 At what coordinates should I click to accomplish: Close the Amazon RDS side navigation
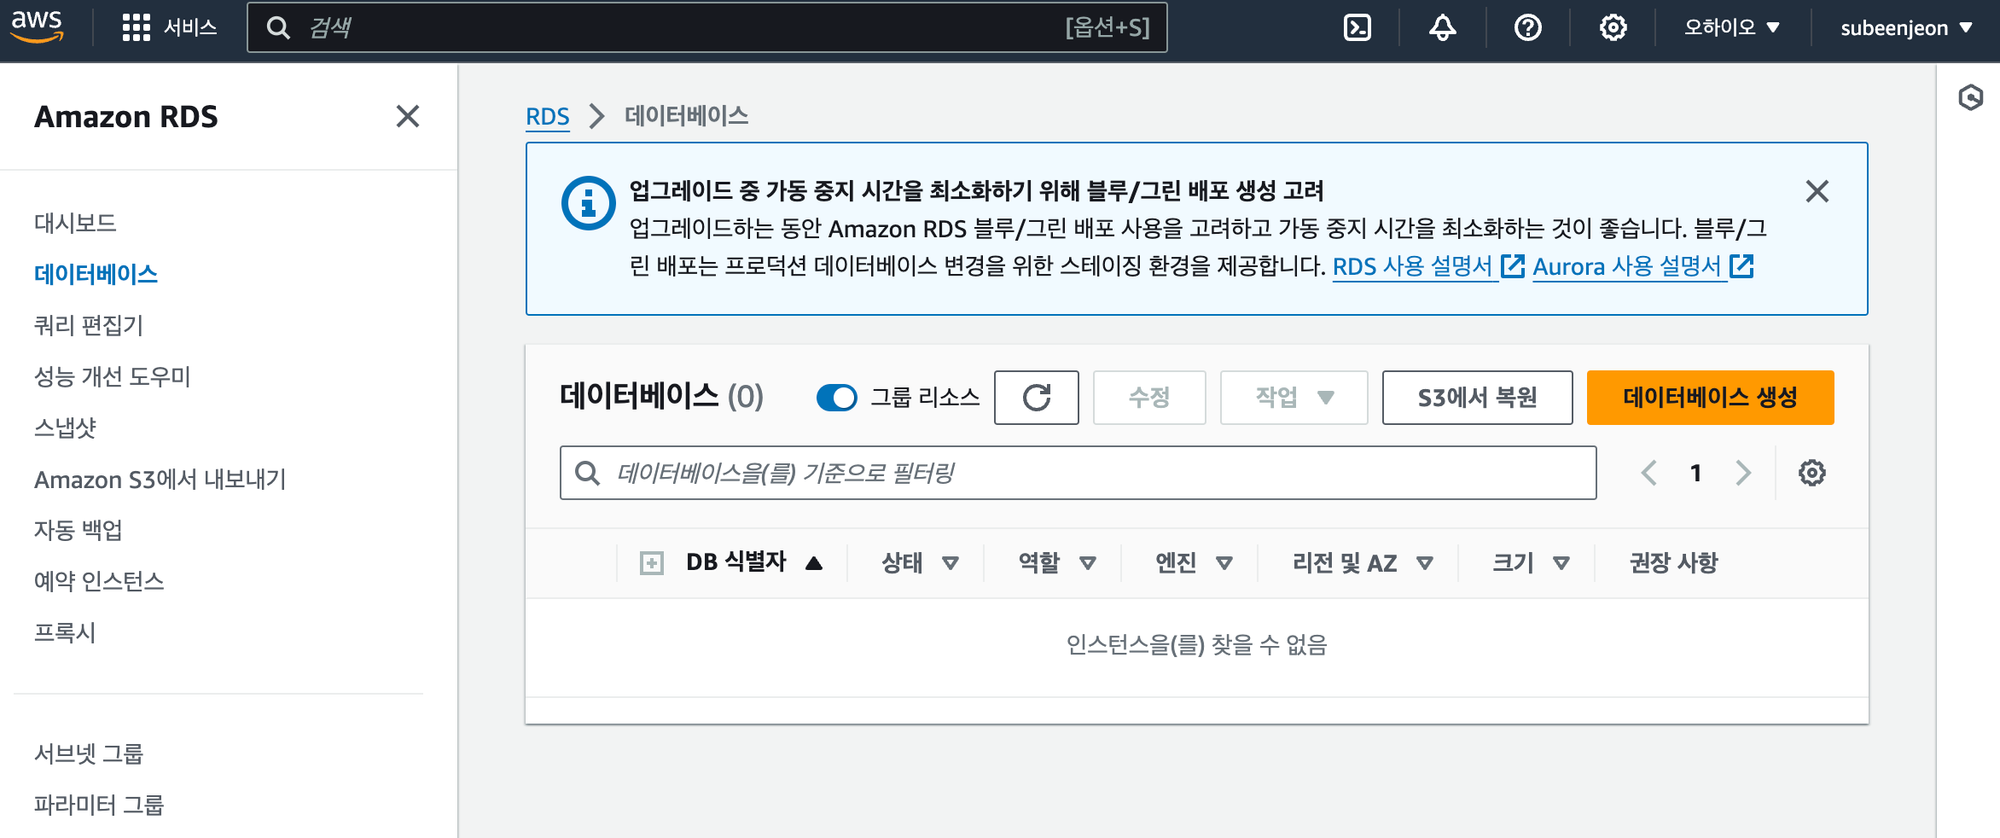click(407, 116)
